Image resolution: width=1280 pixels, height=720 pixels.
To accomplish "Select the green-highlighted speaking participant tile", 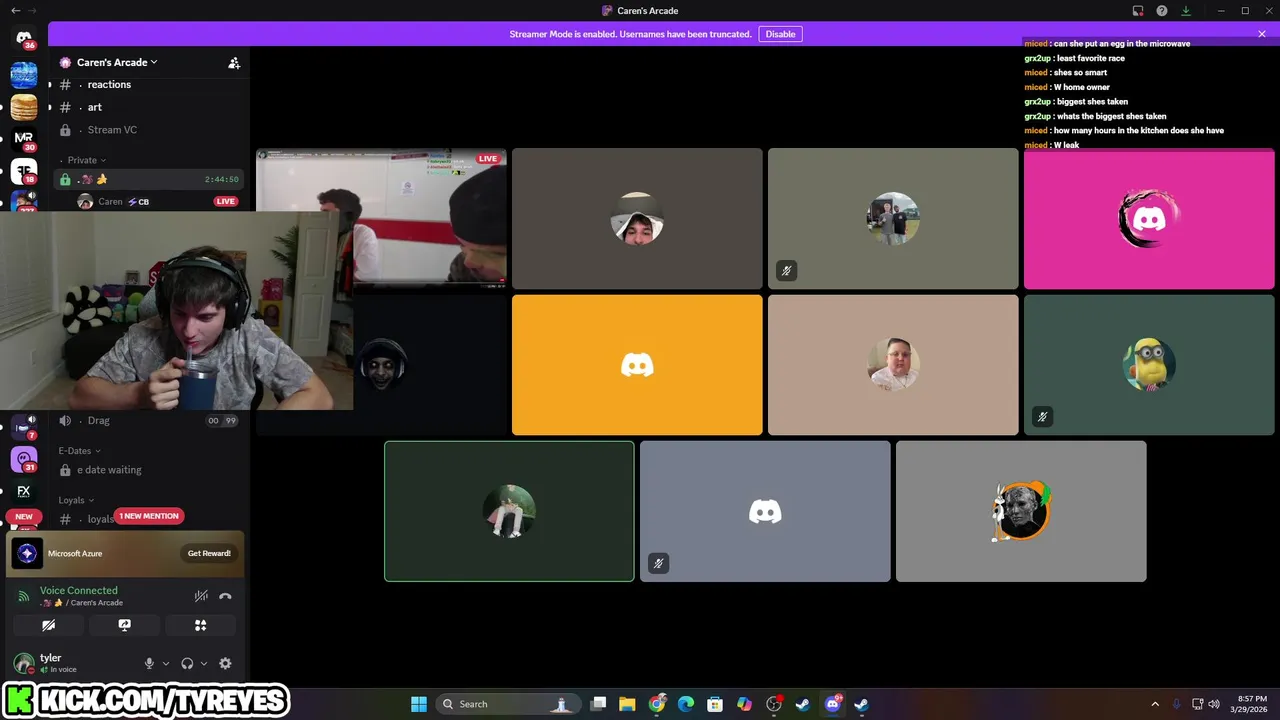I will pos(509,511).
